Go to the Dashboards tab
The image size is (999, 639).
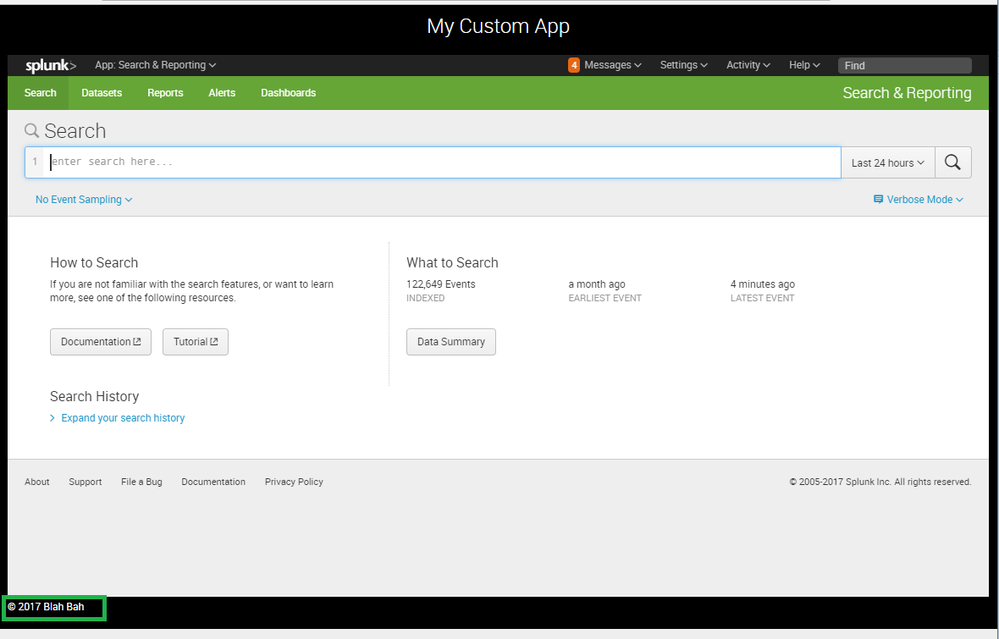tap(288, 93)
